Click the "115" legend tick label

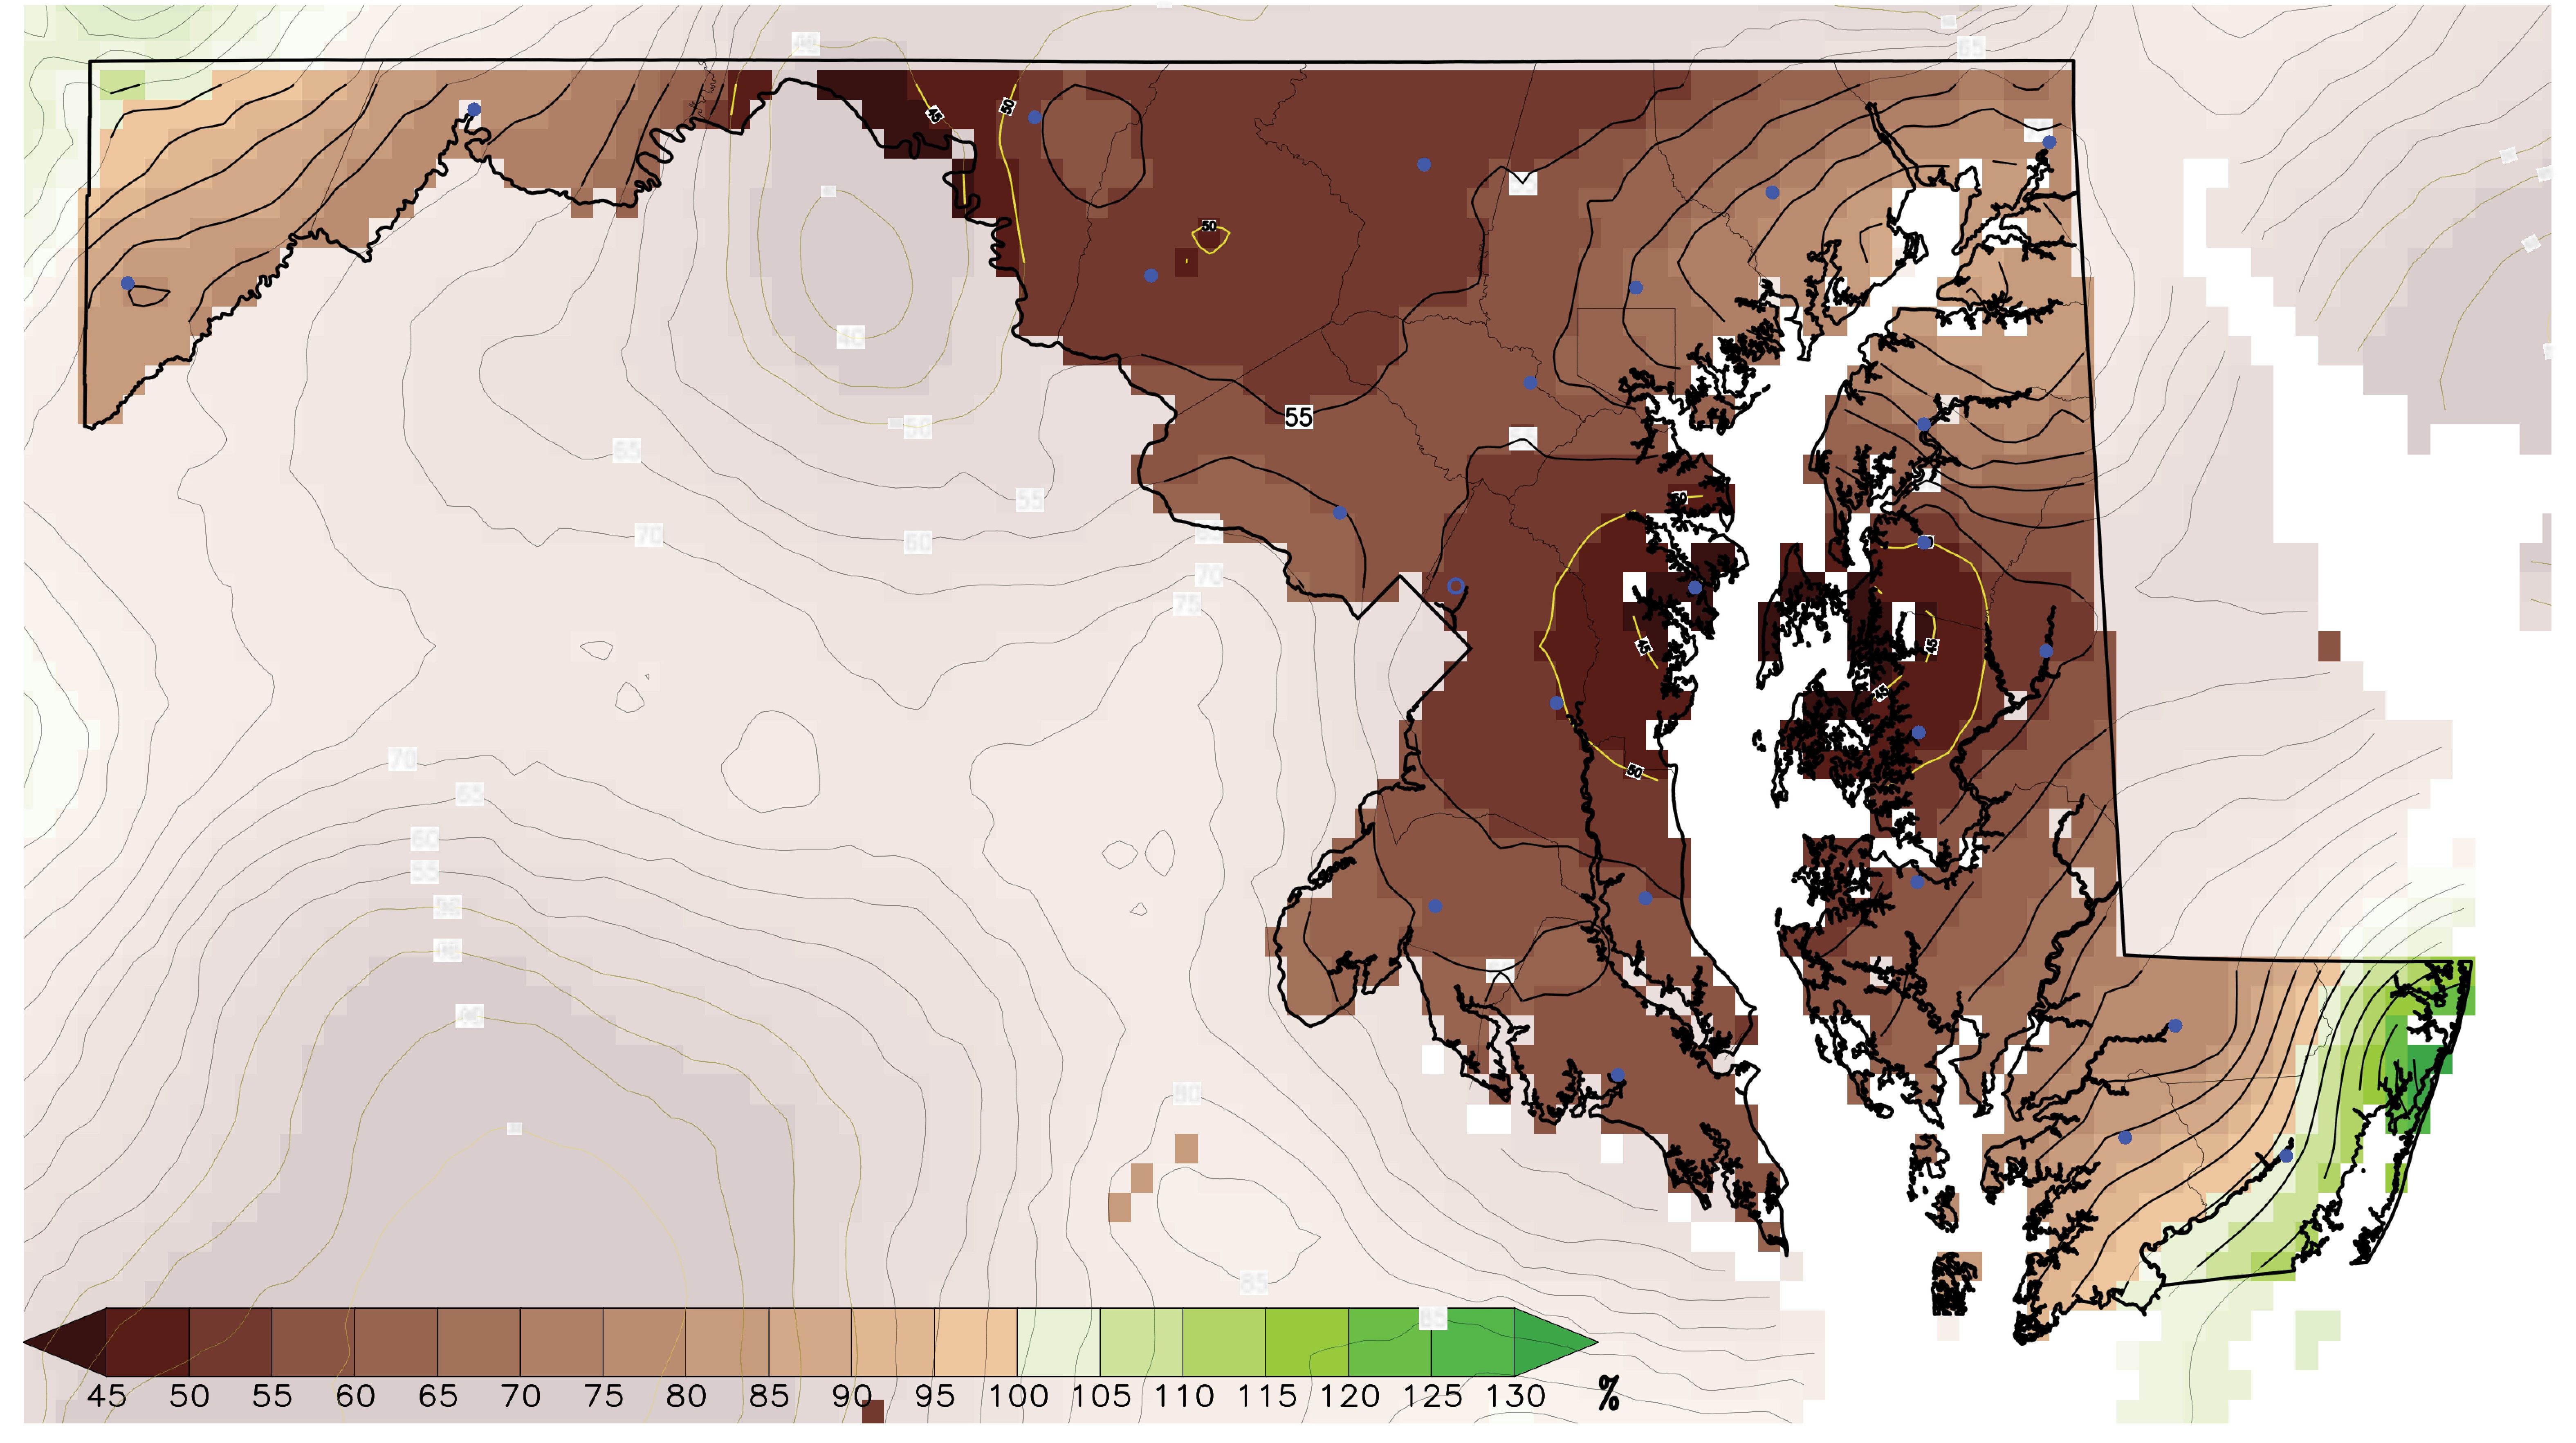point(1267,1396)
